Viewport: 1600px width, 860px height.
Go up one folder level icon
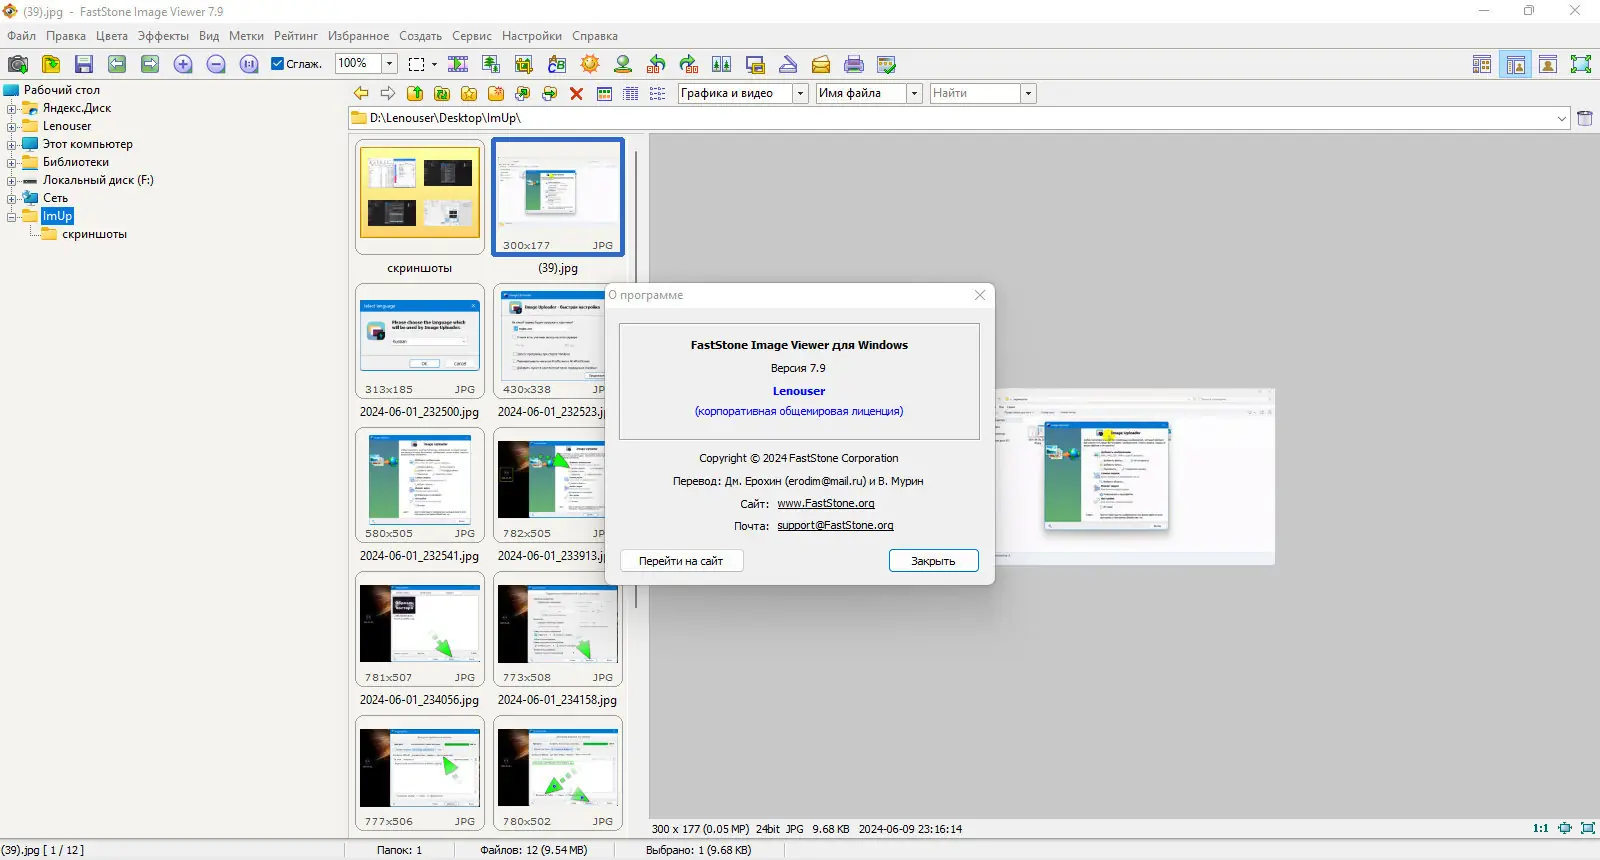click(x=415, y=93)
